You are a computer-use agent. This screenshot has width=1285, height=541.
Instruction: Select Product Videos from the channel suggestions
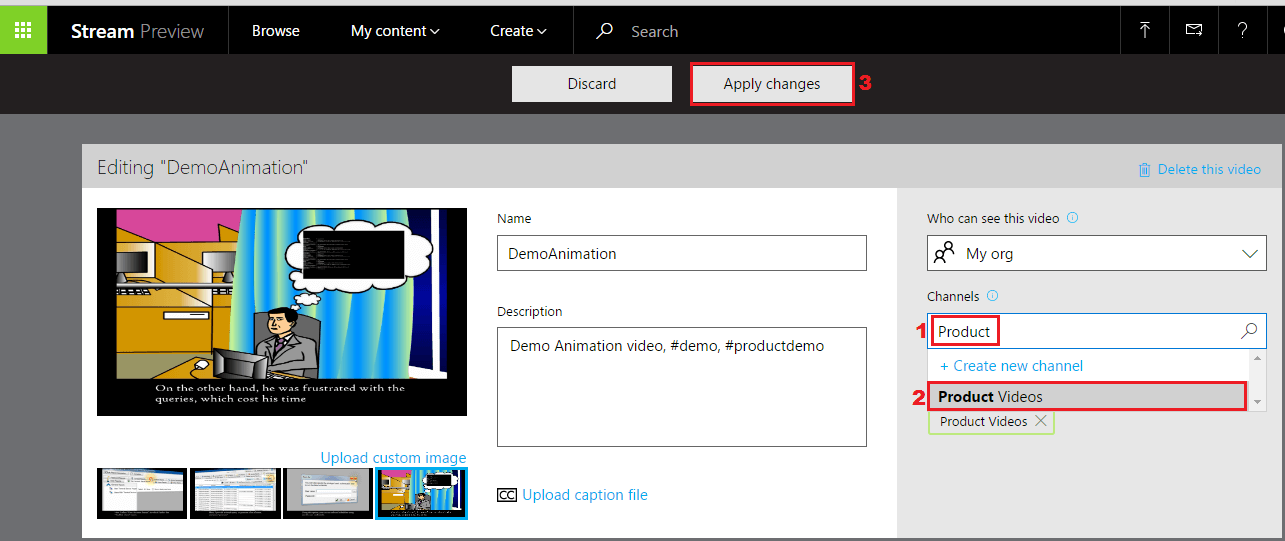point(1087,397)
